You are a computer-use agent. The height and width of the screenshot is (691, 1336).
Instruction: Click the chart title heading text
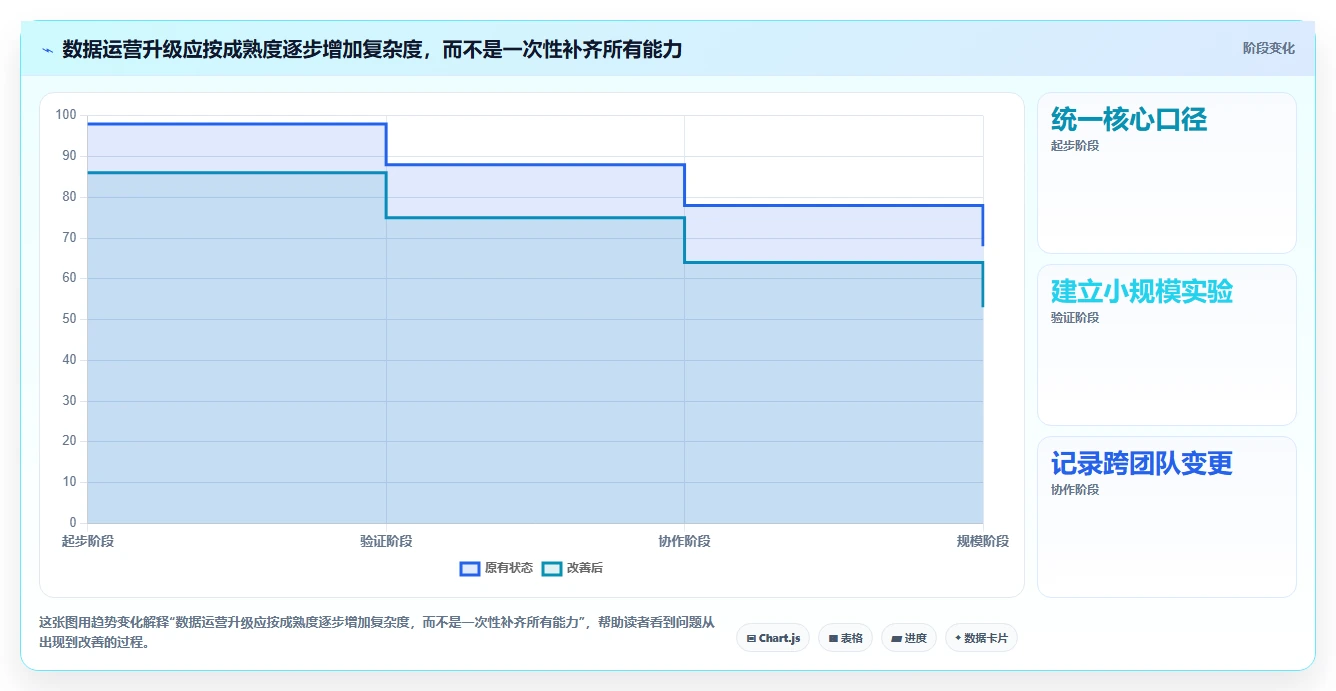click(x=372, y=49)
